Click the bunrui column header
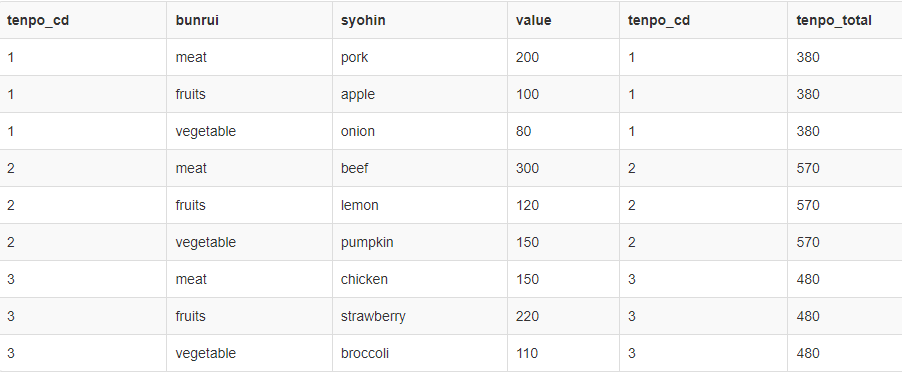The width and height of the screenshot is (902, 373). [x=249, y=20]
